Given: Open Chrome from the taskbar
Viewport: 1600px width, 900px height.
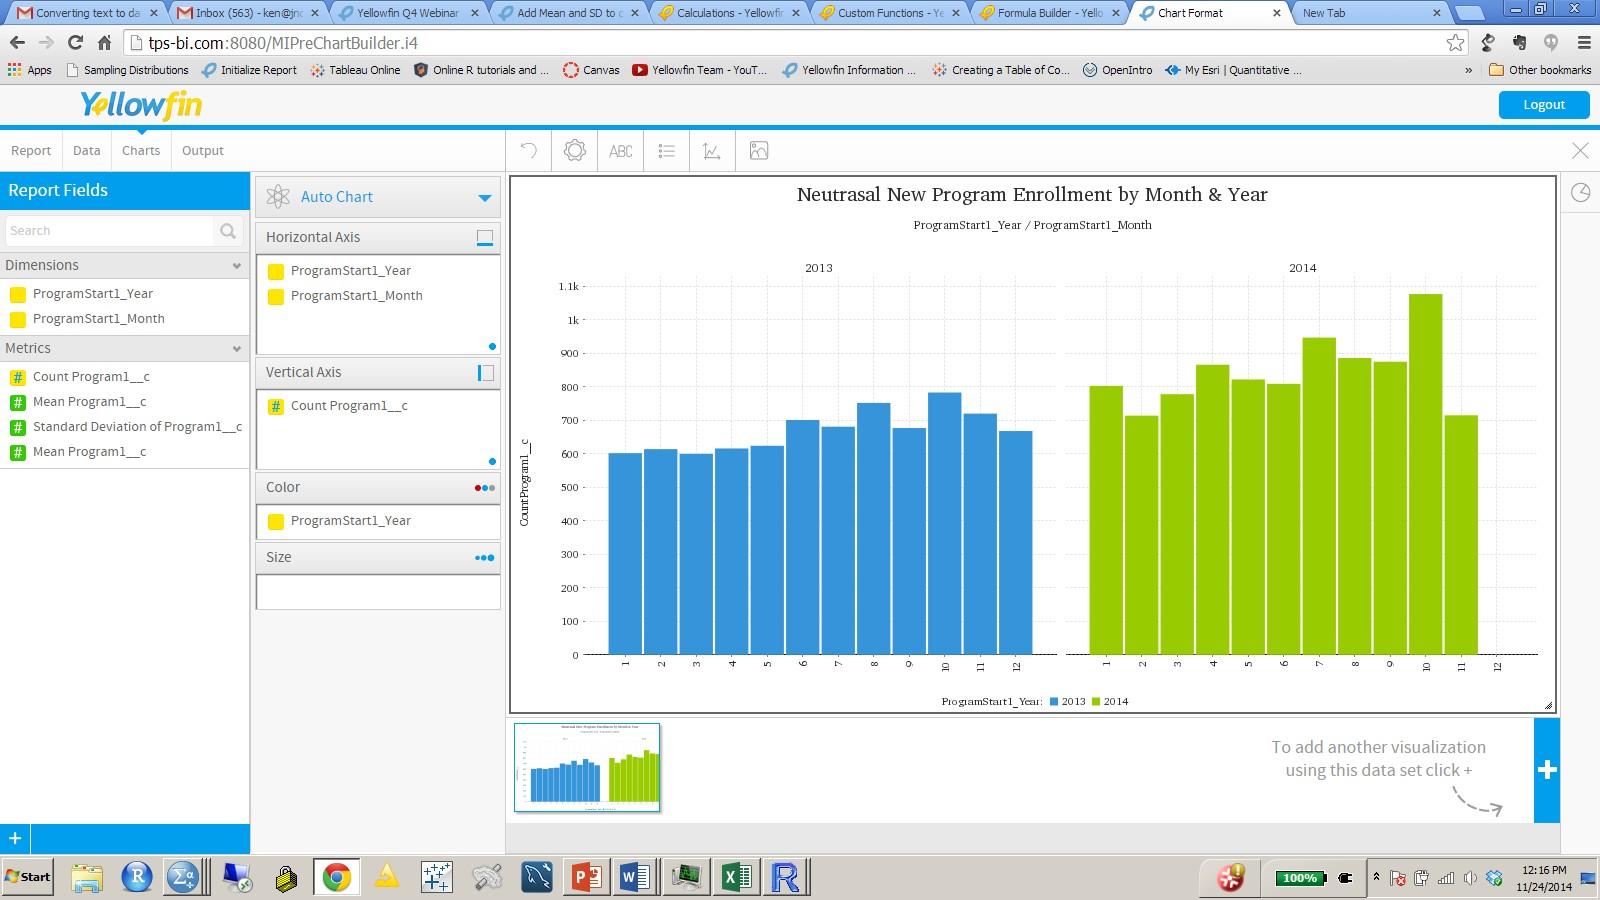Looking at the screenshot, I should (x=336, y=878).
